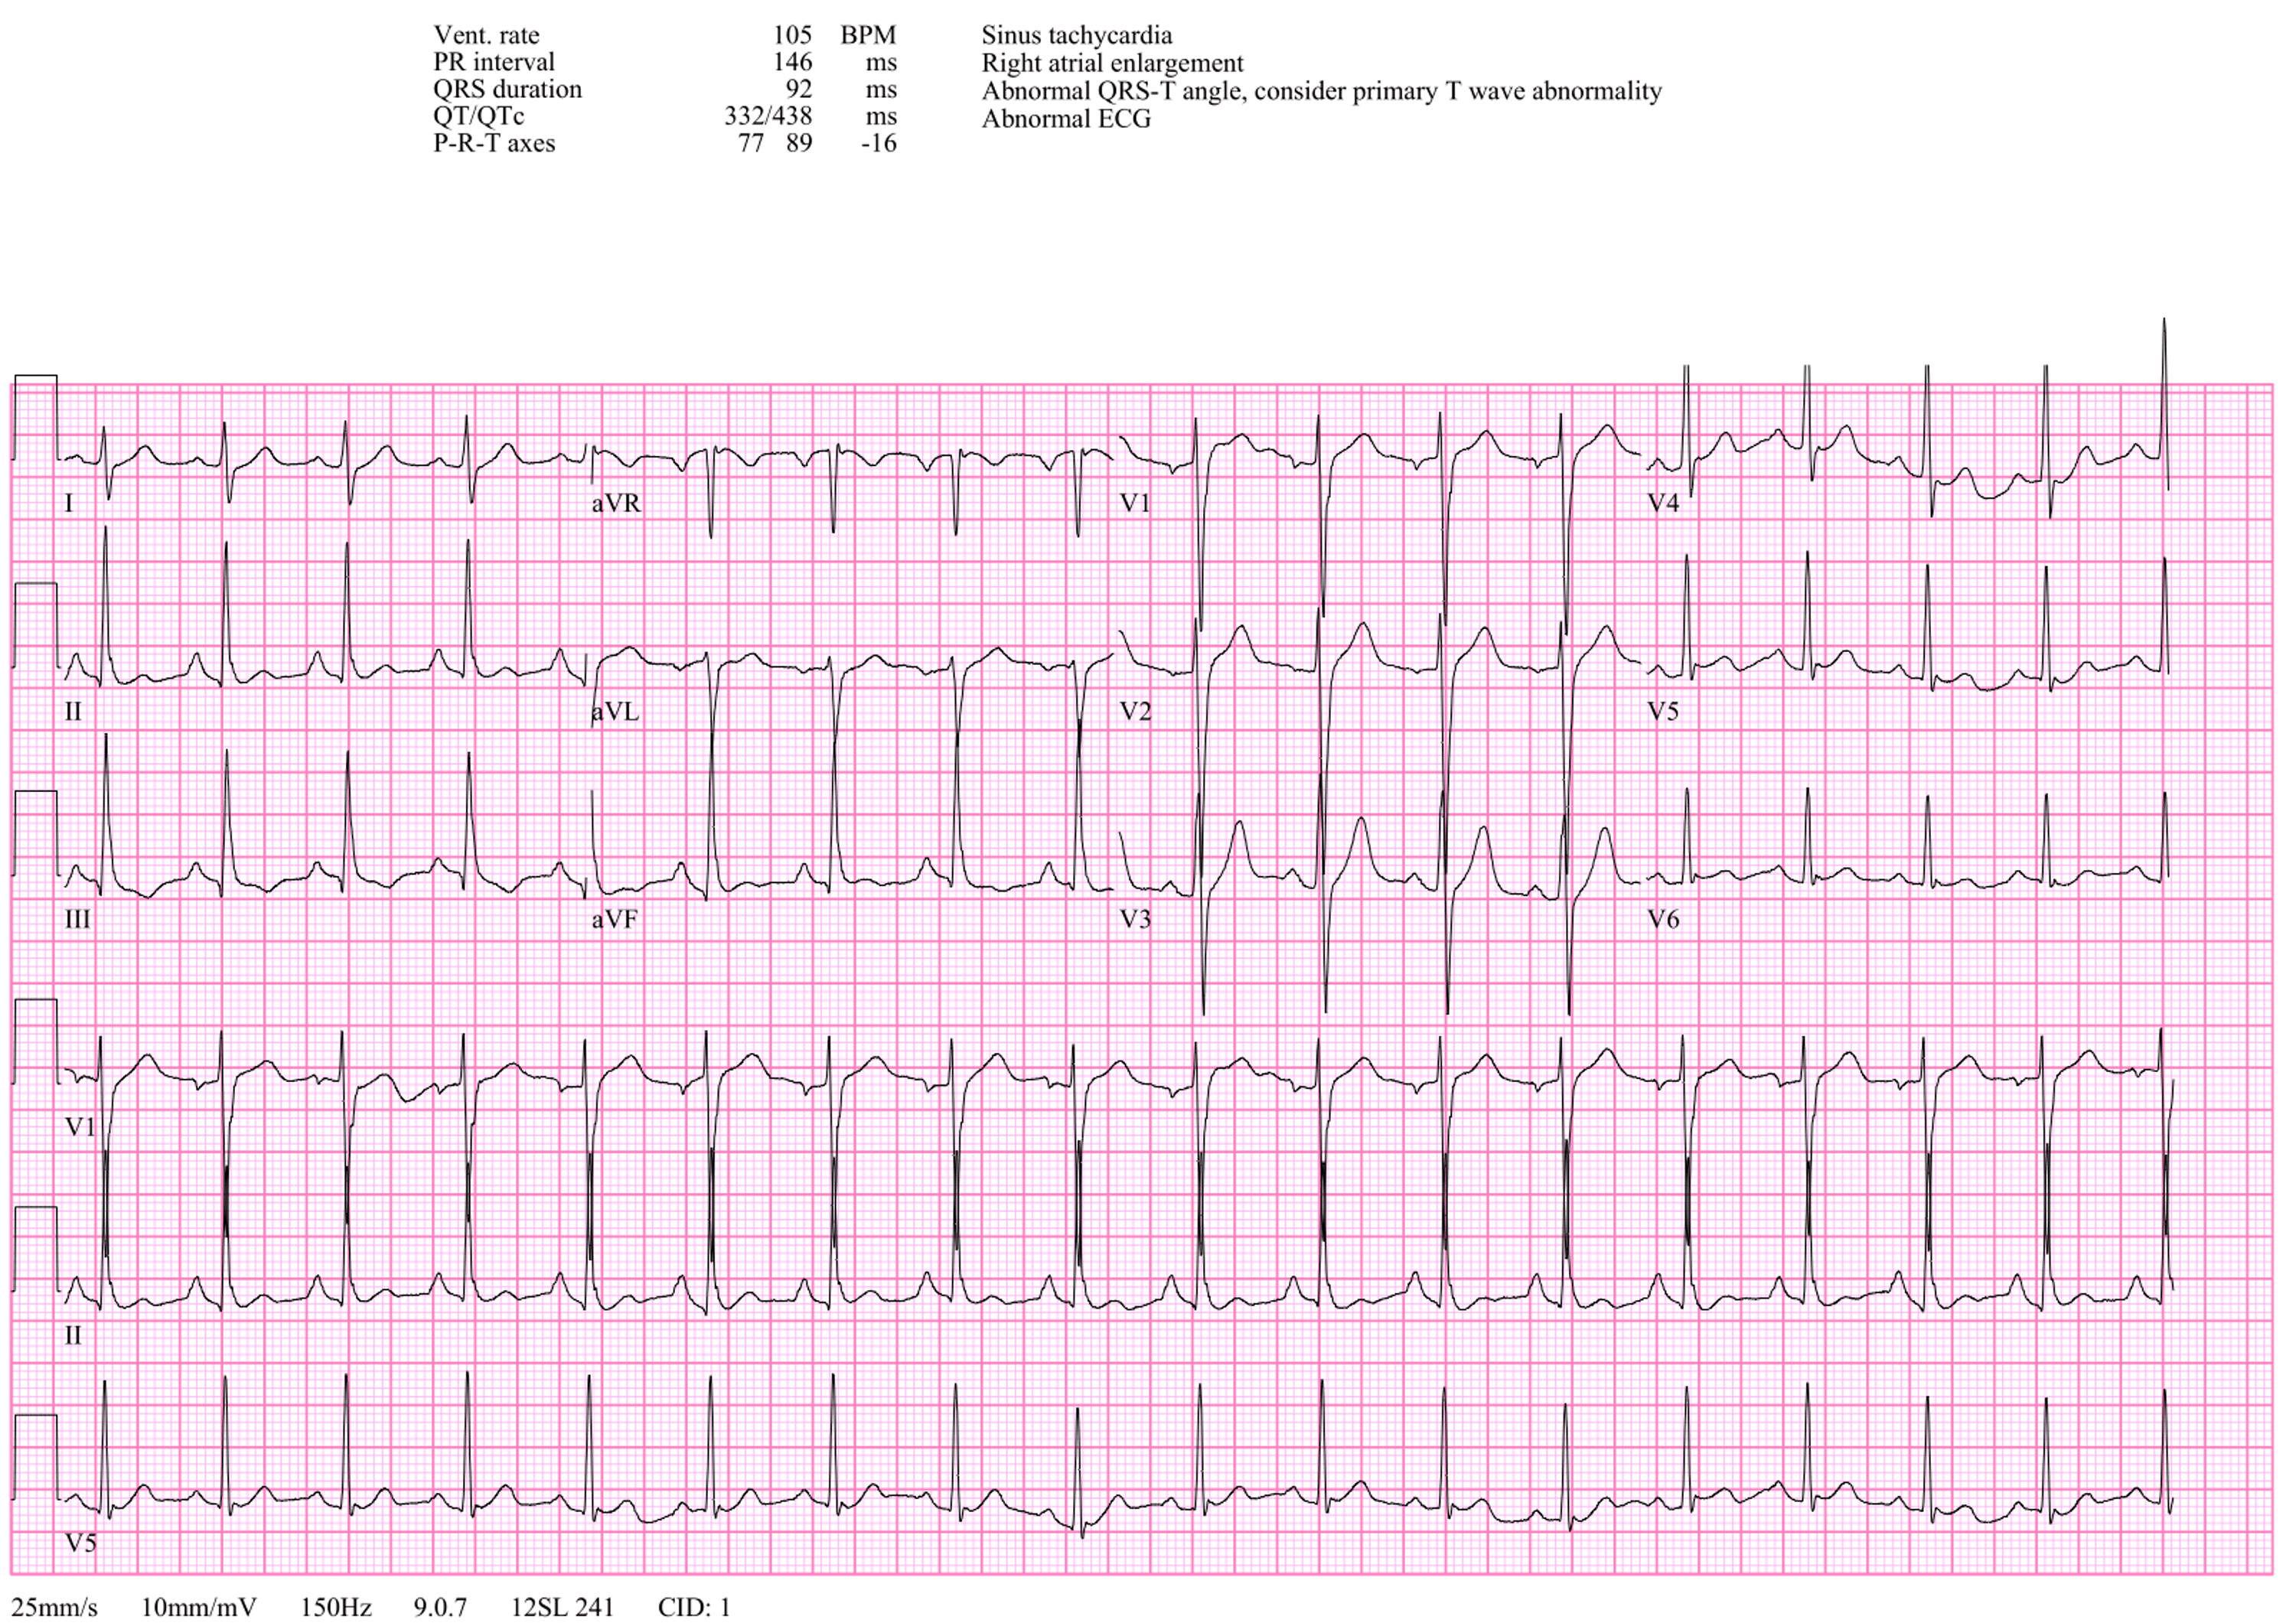This screenshot has width=2296, height=1623.
Task: Click the 'Abnormal ECG' statement
Action: (x=1066, y=119)
